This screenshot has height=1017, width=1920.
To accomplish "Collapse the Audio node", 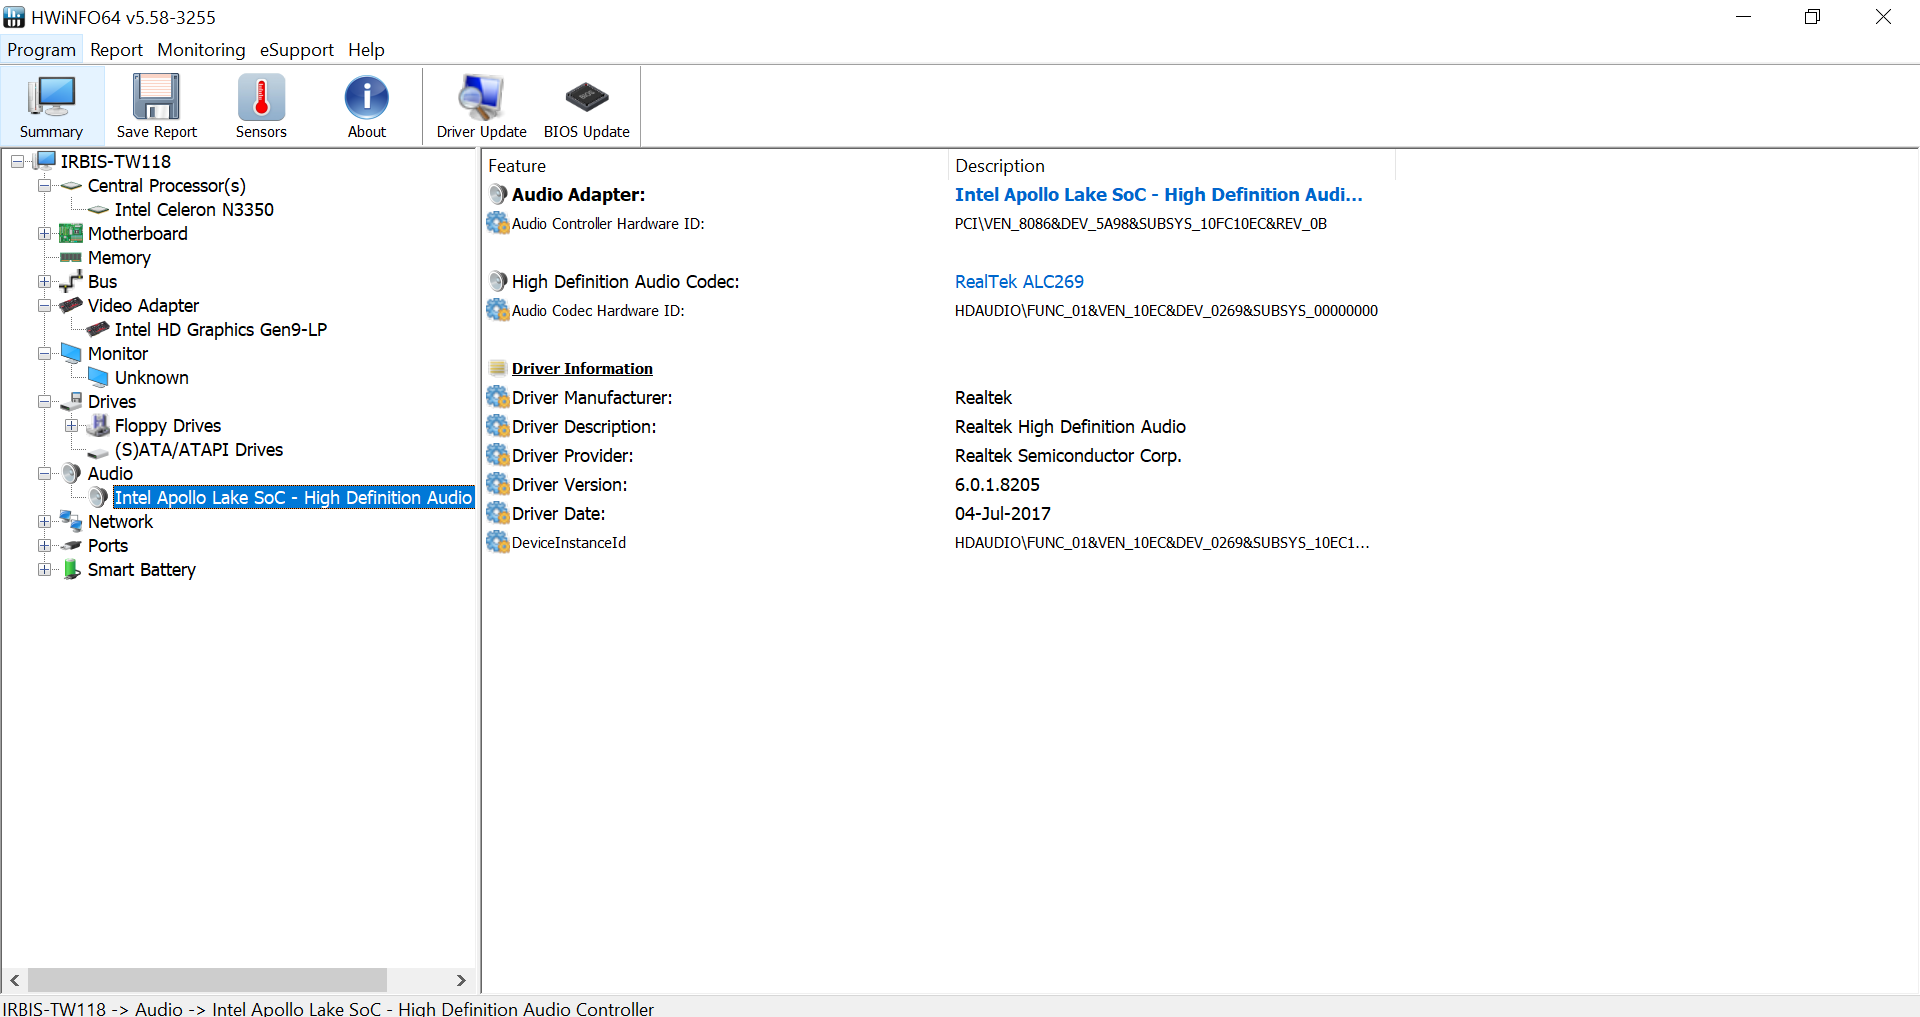I will [44, 473].
